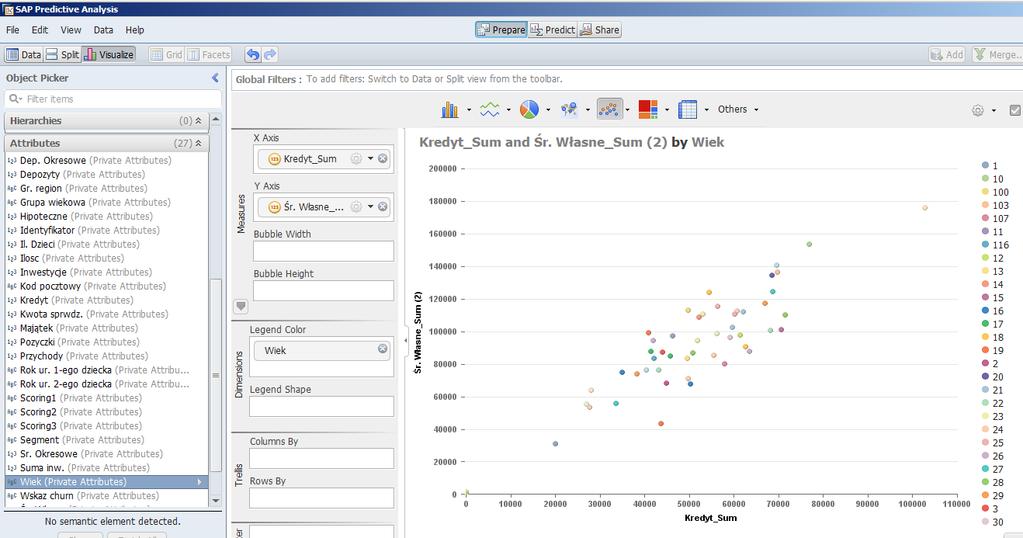Select the pie chart type icon
This screenshot has height=538, width=1023.
(x=529, y=110)
